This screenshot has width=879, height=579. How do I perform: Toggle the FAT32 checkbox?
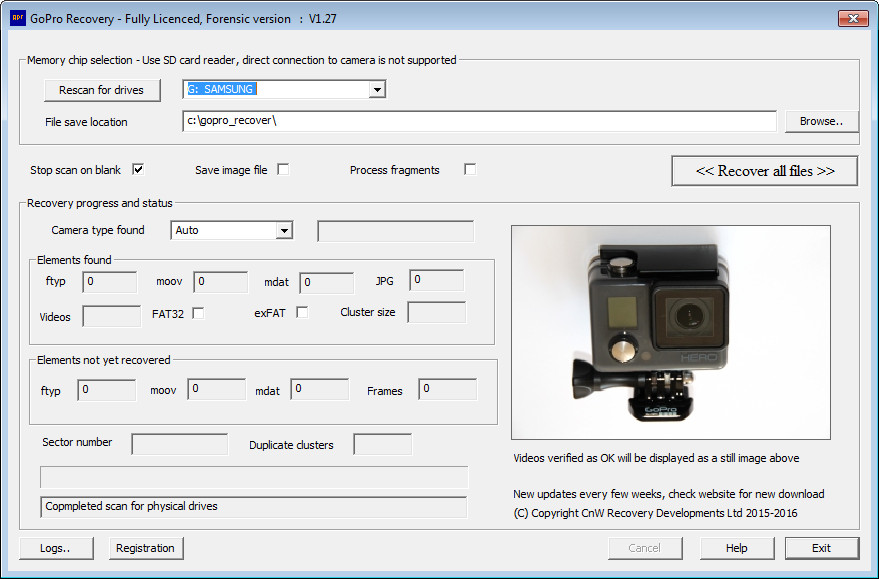198,313
